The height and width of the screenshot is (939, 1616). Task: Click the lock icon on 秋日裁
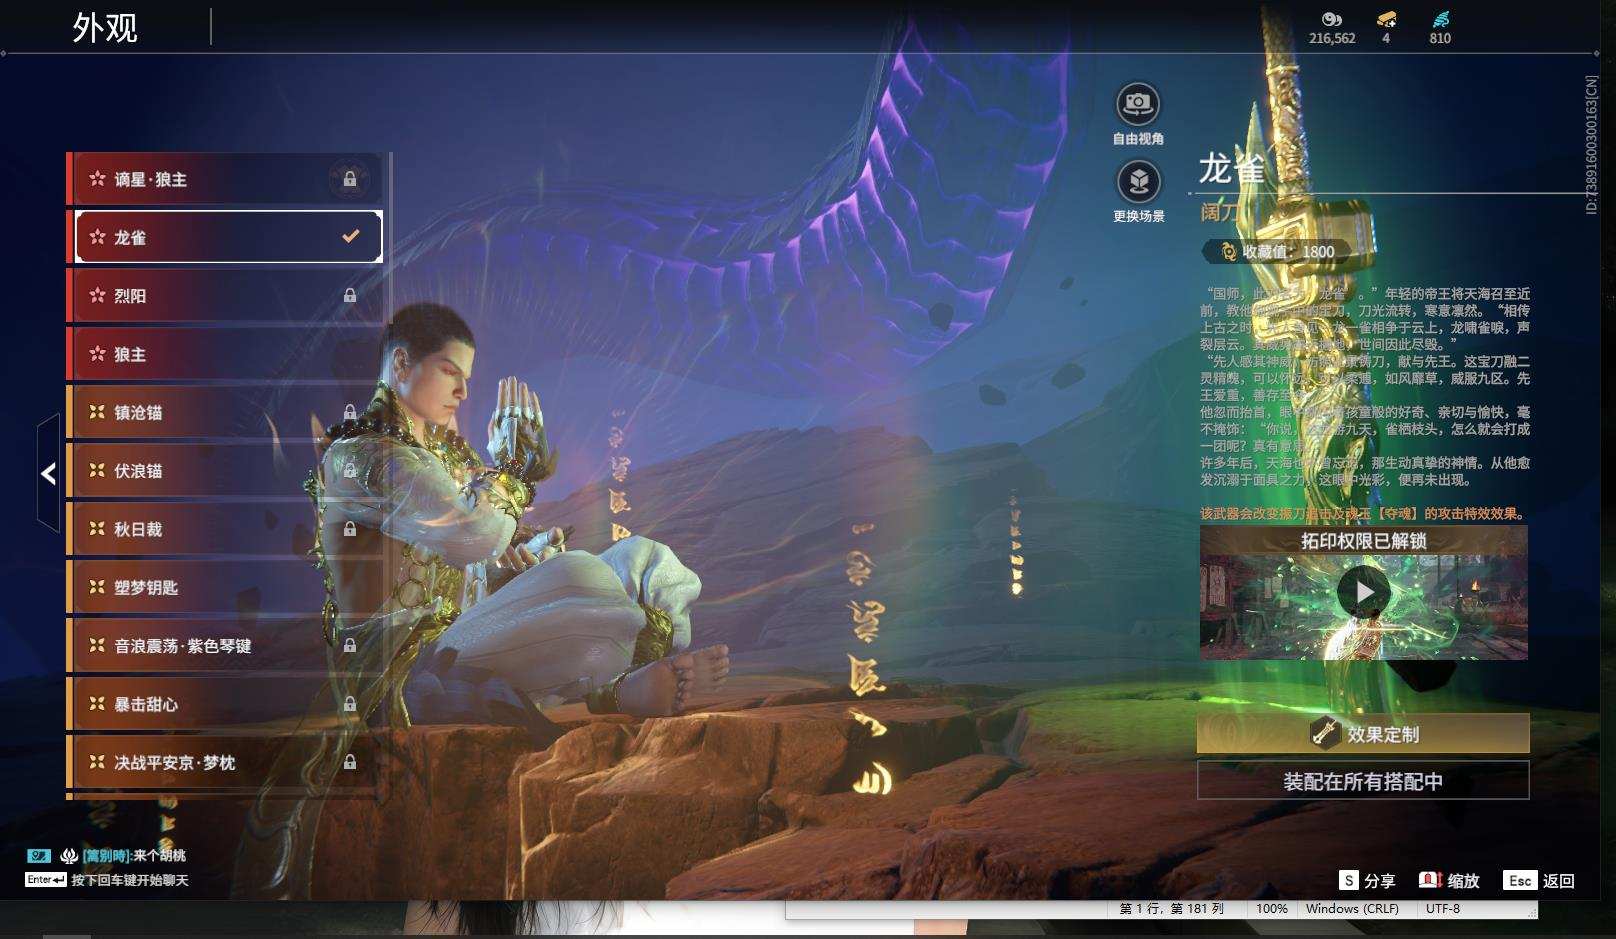coord(350,529)
